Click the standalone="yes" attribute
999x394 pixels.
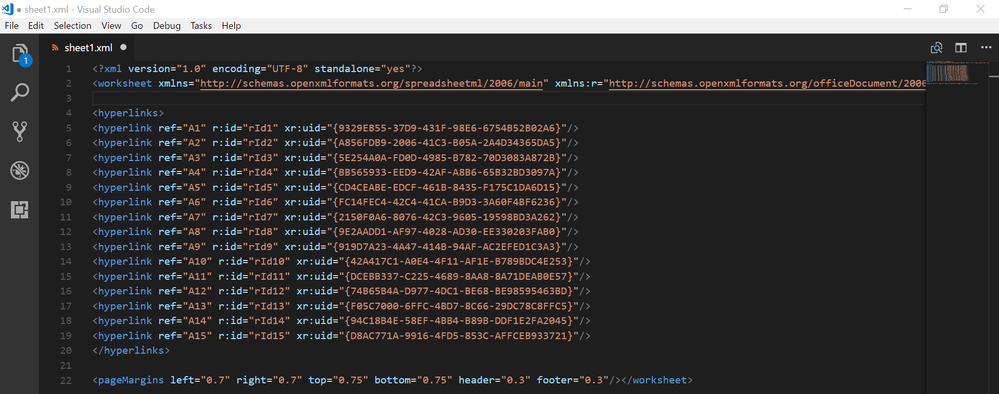coord(362,69)
